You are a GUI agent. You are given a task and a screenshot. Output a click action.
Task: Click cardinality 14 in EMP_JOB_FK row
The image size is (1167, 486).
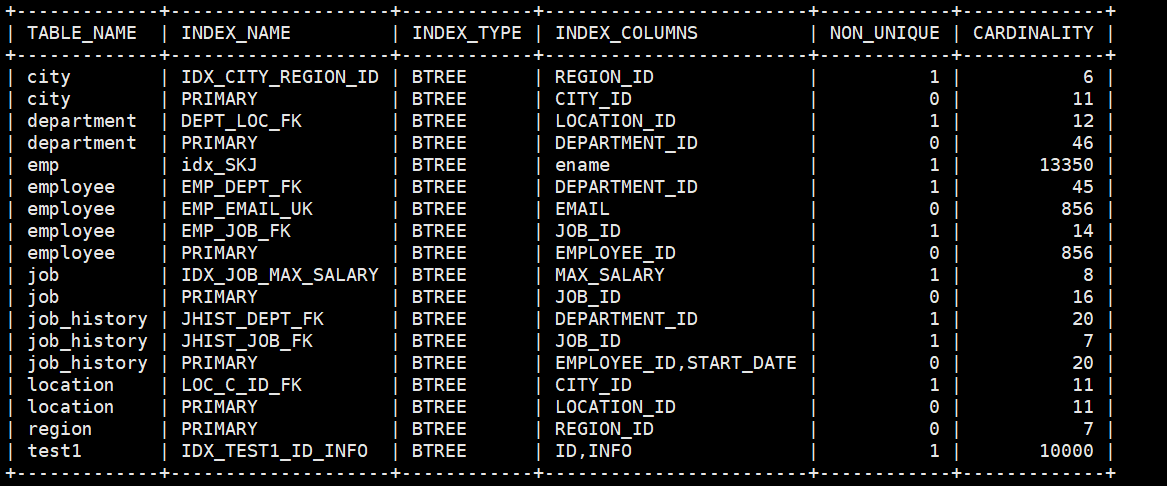point(1083,231)
